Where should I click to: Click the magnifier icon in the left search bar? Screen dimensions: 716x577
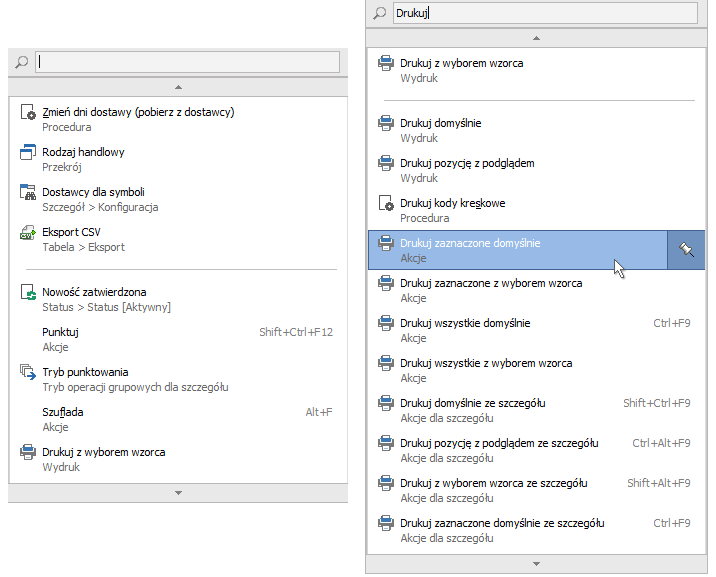click(x=22, y=62)
